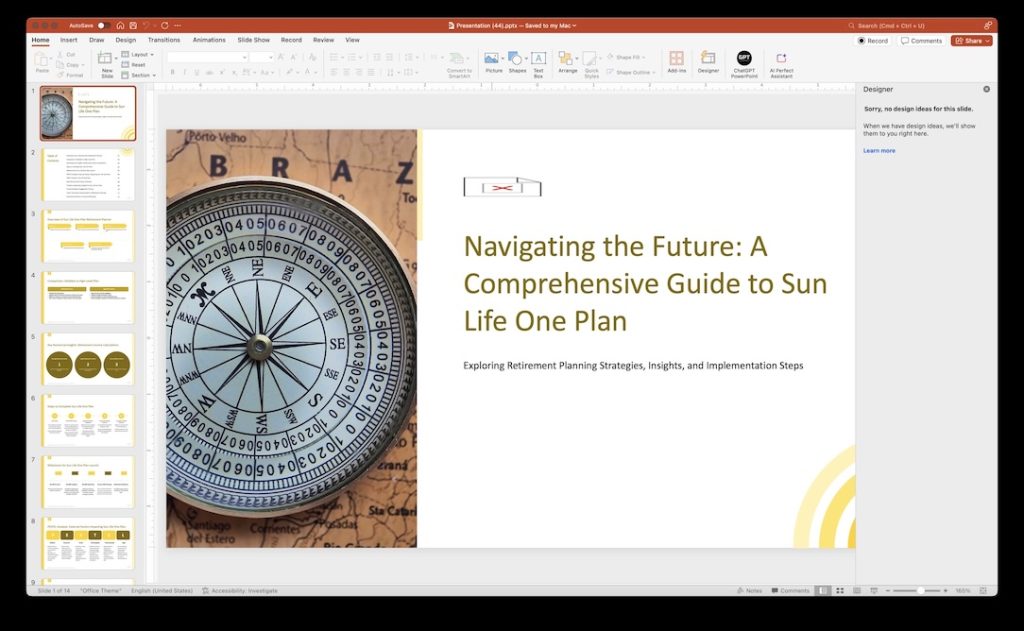Open the Add-ins icon
The height and width of the screenshot is (631, 1024).
coord(677,62)
